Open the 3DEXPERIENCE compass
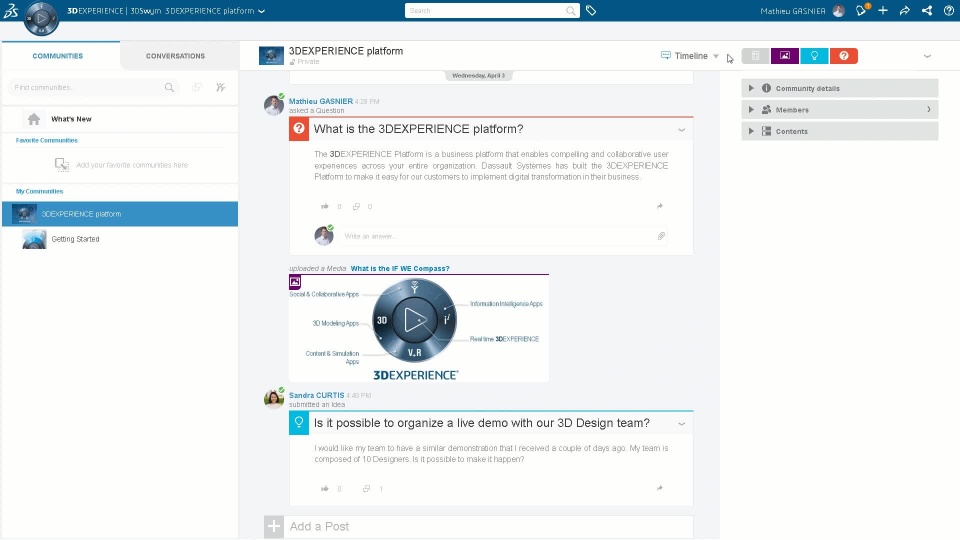The height and width of the screenshot is (540, 960). point(41,18)
